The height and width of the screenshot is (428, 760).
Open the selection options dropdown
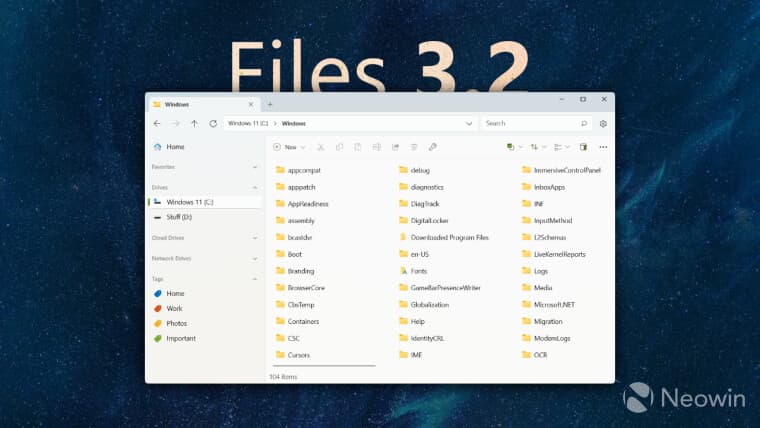[514, 147]
